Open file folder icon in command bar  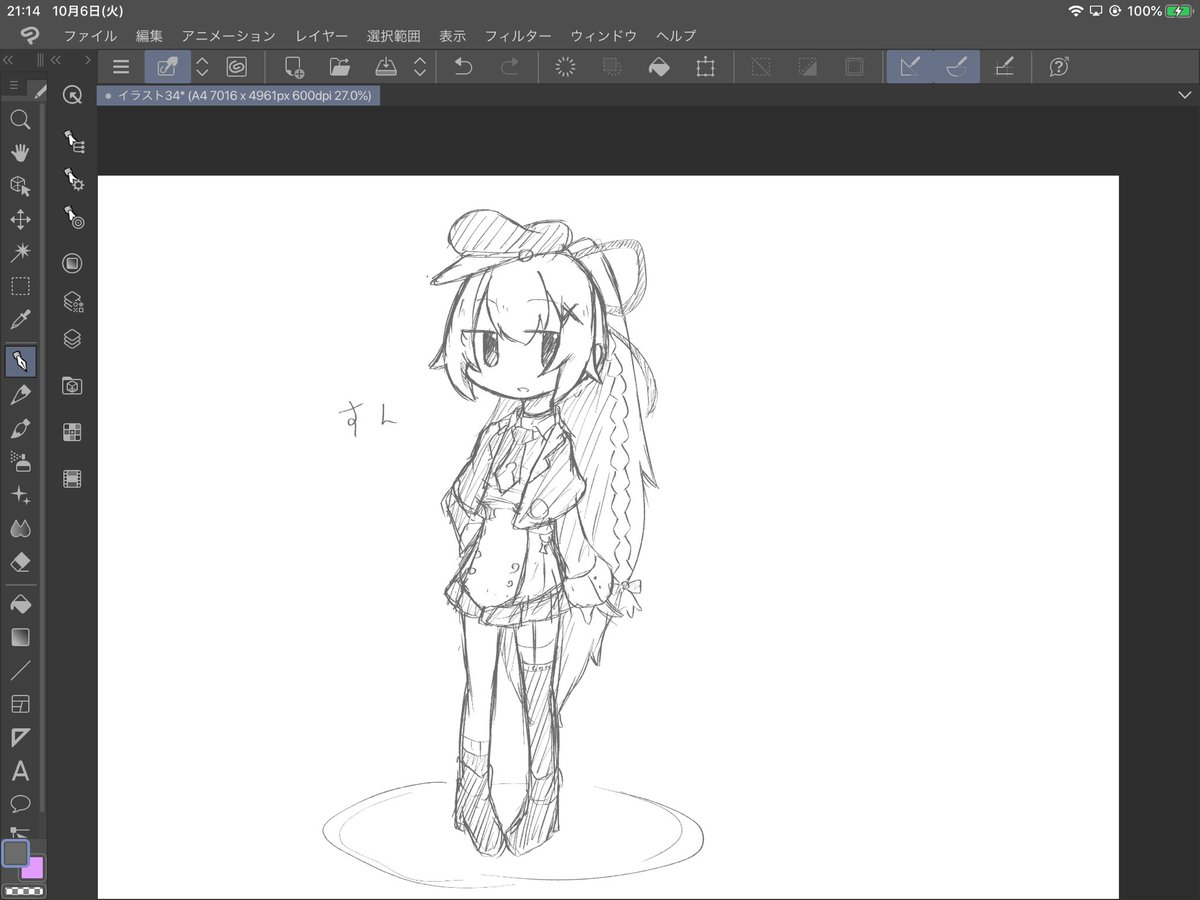tap(340, 67)
